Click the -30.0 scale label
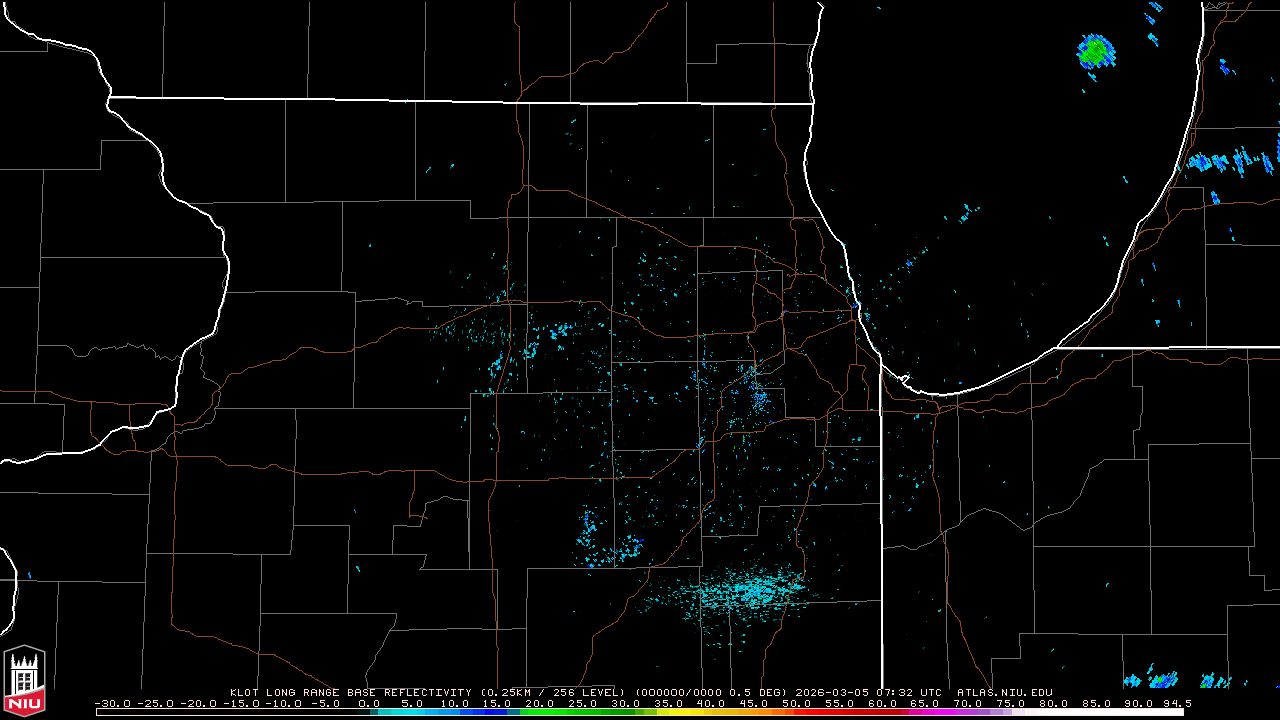 tap(112, 703)
